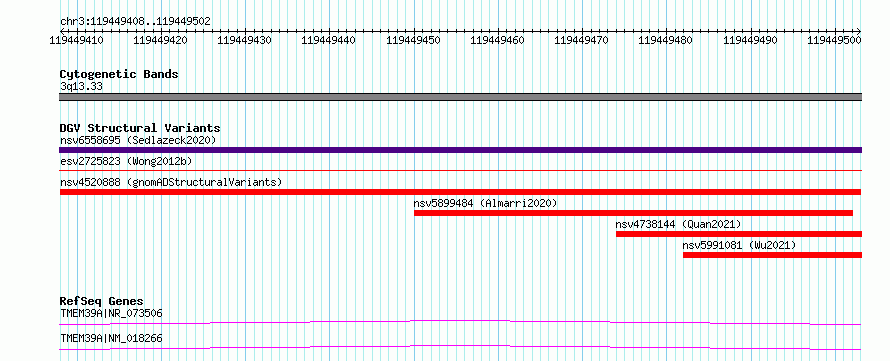Click the magenta TMEM39A|NM_018266 transcript line
The width and height of the screenshot is (890, 361).
pyautogui.click(x=461, y=347)
